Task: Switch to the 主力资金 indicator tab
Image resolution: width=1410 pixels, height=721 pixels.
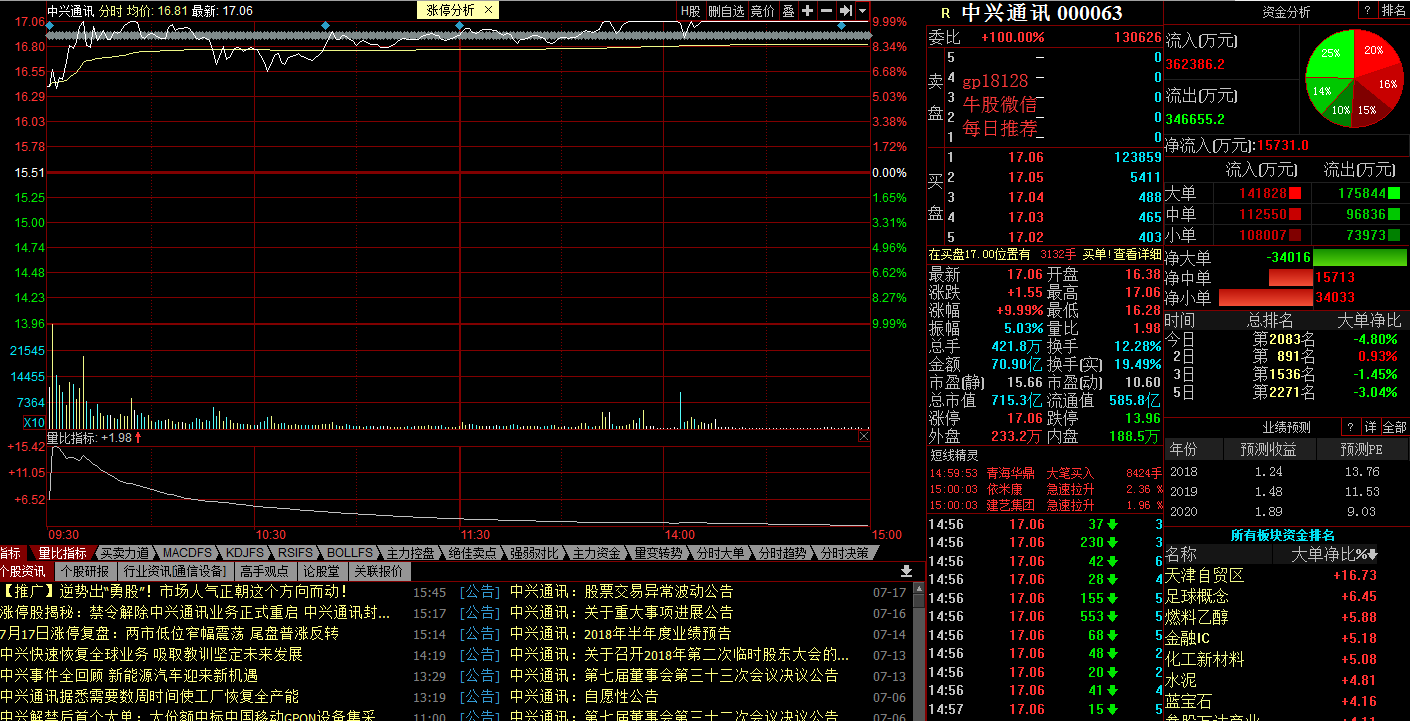Action: 596,553
